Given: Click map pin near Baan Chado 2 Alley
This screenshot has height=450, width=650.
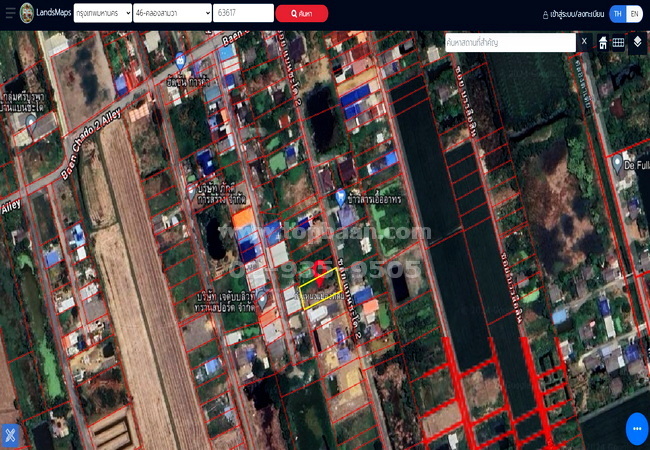Looking at the screenshot, I should pyautogui.click(x=31, y=124).
